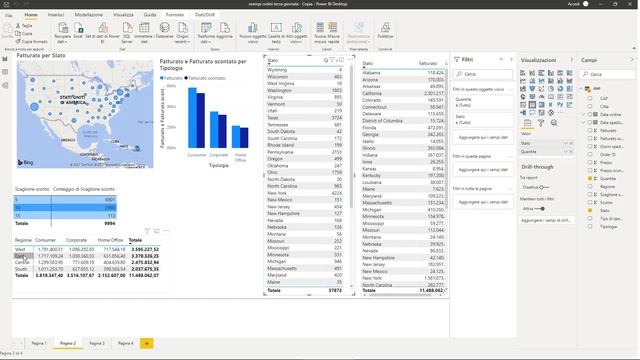
Task: Open more options on the Stato table visual
Action: 350,60
